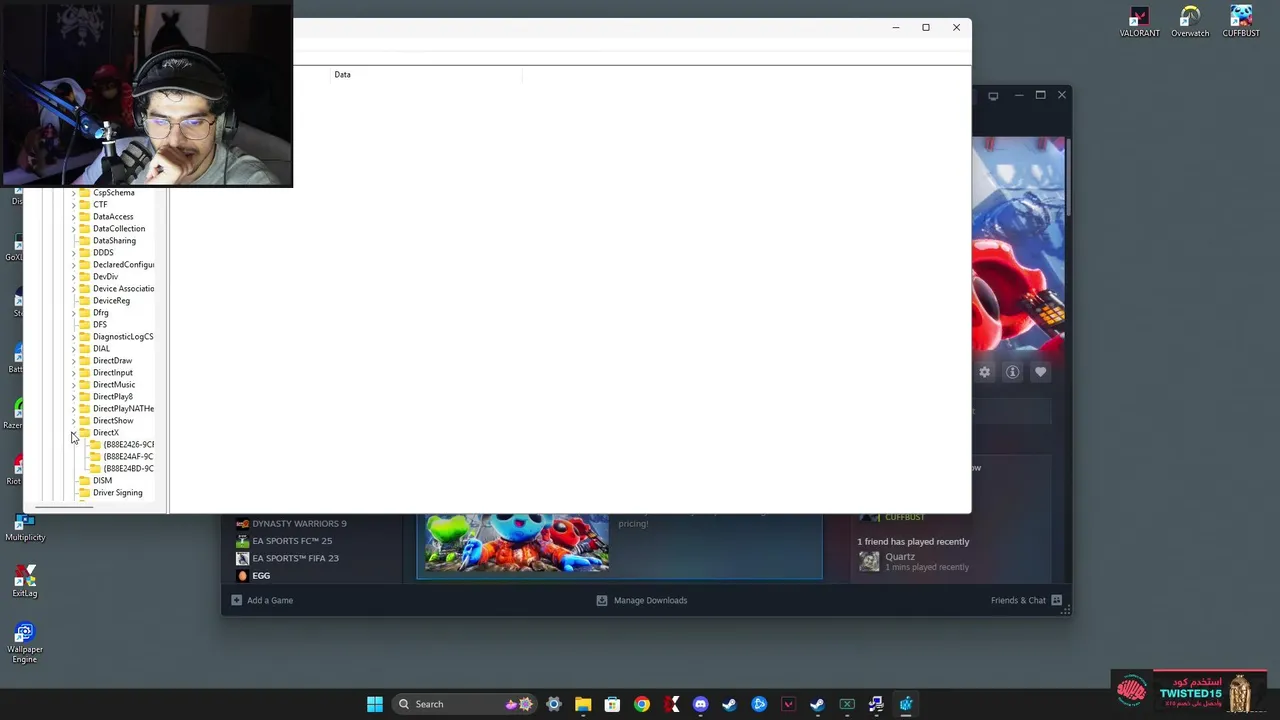Click Steam favorite heart icon
This screenshot has width=1280, height=720.
click(x=1041, y=372)
